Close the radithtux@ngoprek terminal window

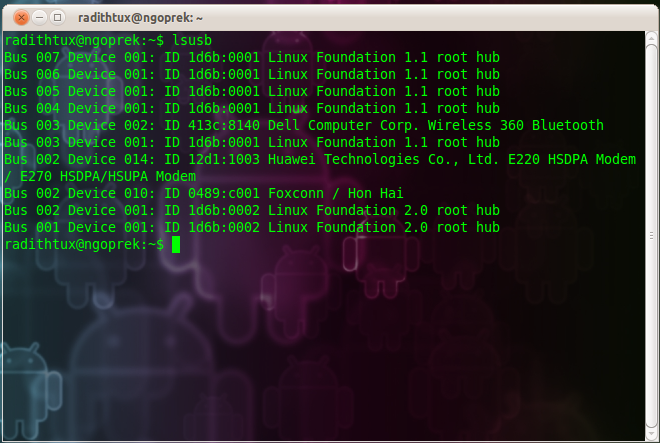(x=21, y=17)
